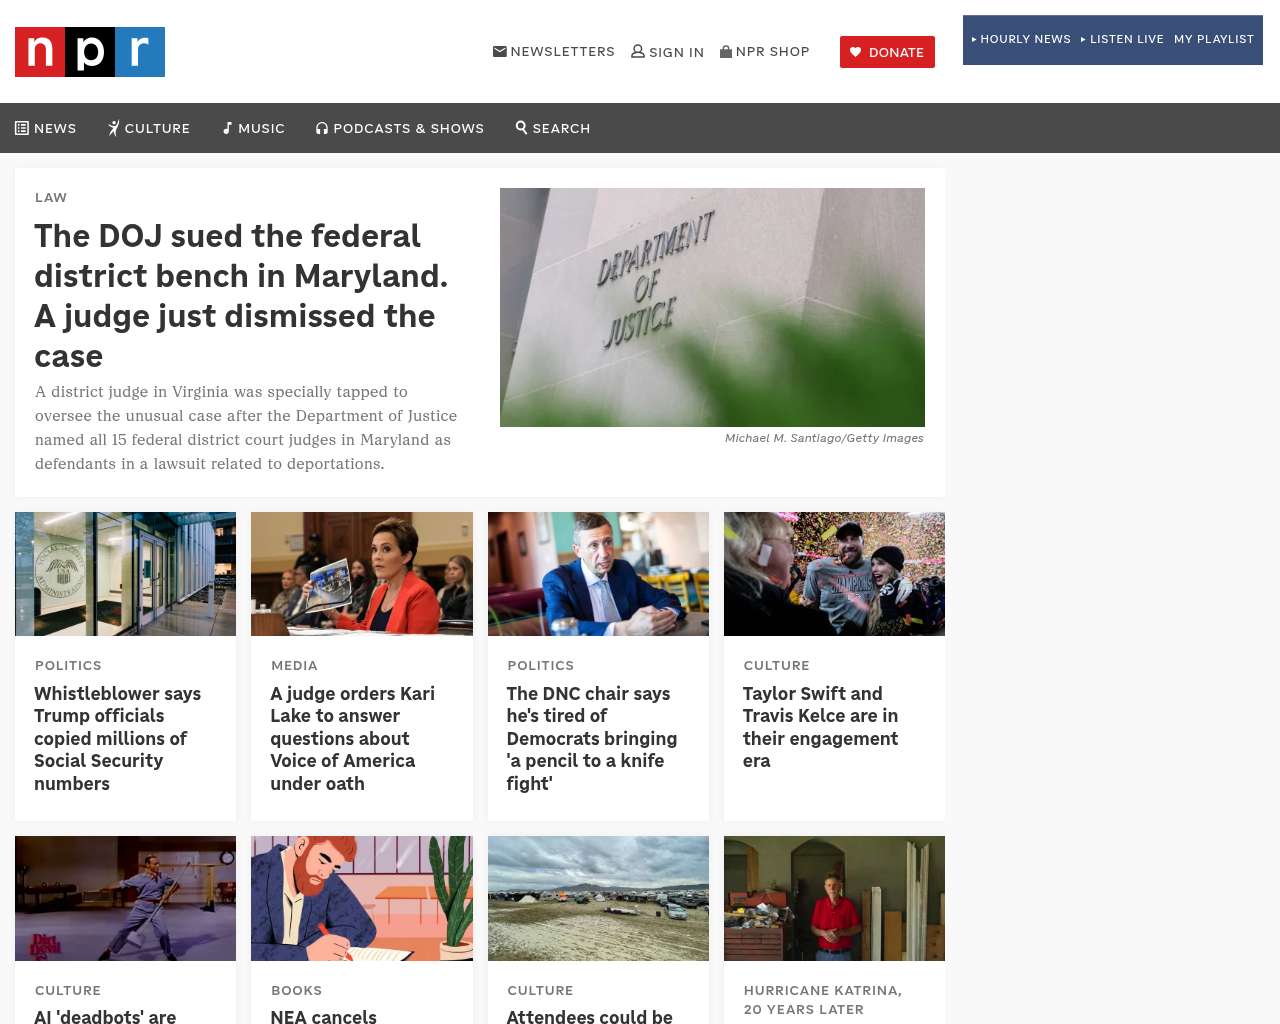Click the Podcasts headphones icon
The height and width of the screenshot is (1024, 1280).
[x=322, y=128]
